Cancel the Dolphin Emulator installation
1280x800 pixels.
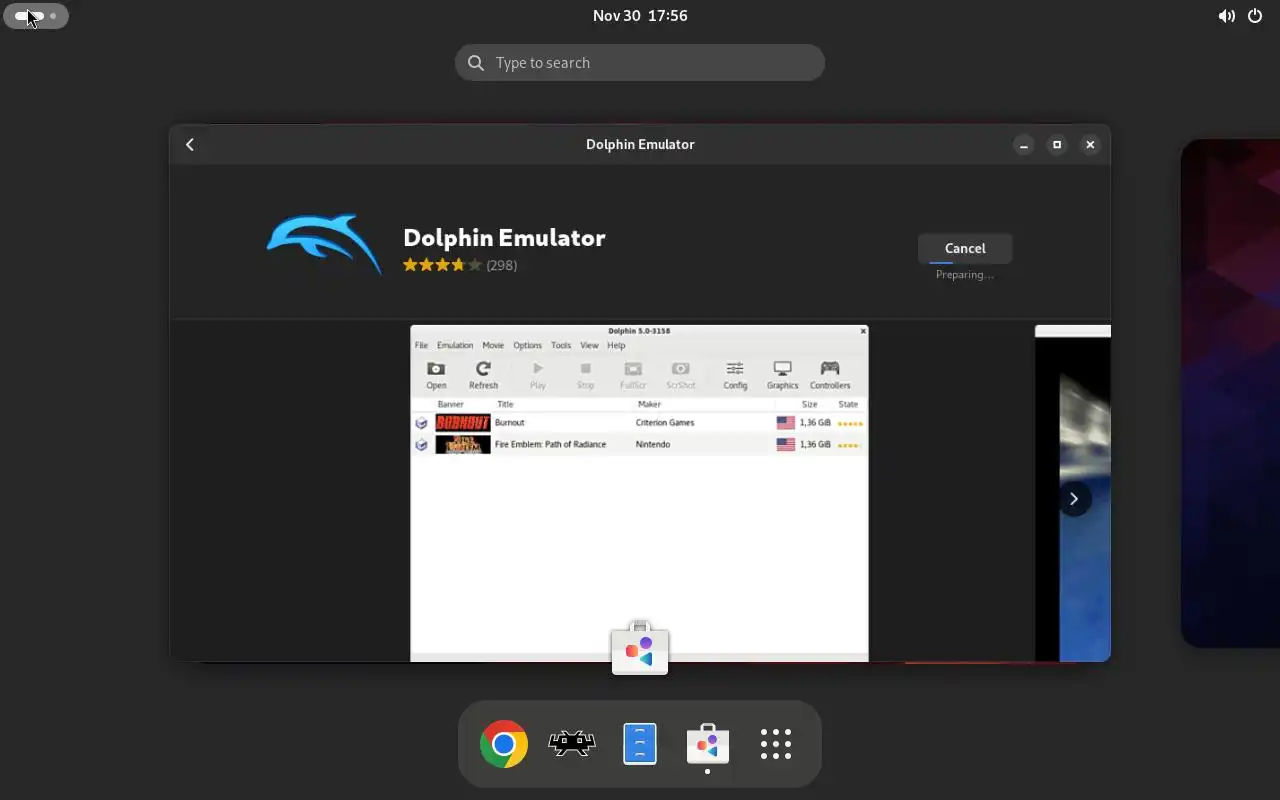point(965,248)
